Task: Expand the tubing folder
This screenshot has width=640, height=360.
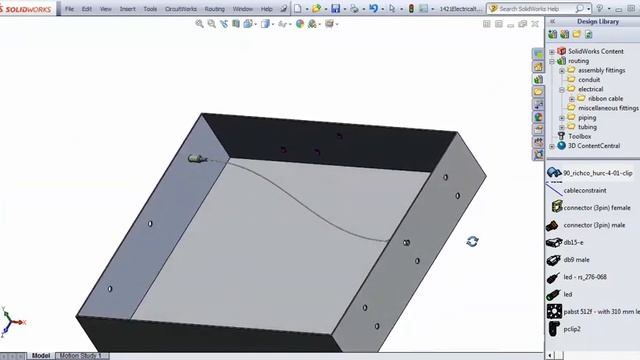Action: point(562,127)
